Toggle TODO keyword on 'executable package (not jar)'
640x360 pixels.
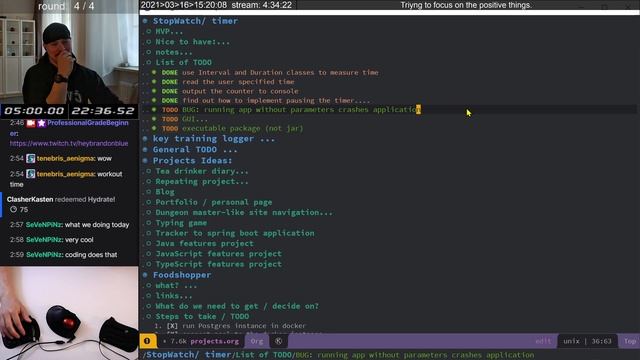(170, 129)
